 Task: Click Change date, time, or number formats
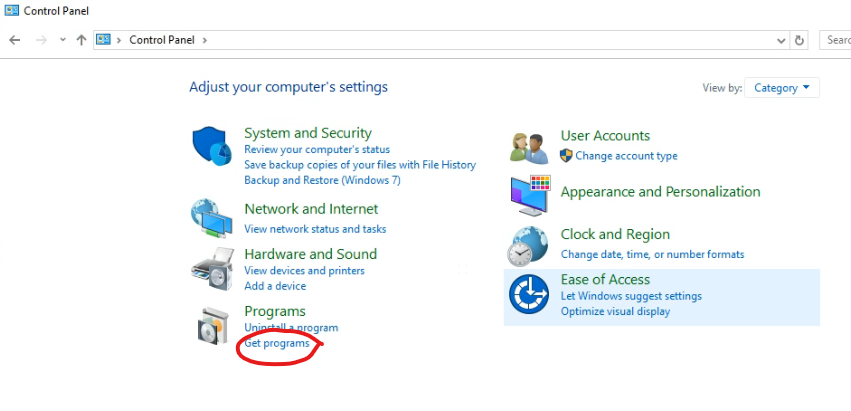point(652,254)
